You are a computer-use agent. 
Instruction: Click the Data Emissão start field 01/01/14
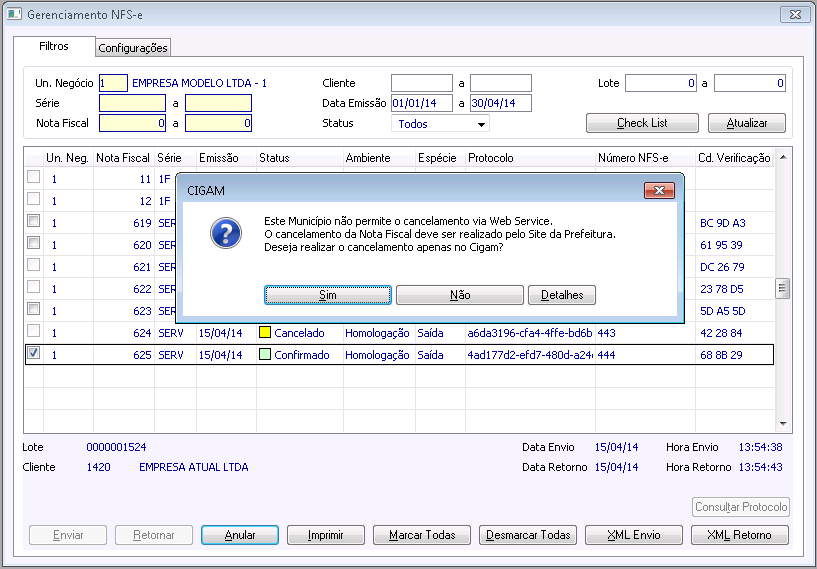422,103
